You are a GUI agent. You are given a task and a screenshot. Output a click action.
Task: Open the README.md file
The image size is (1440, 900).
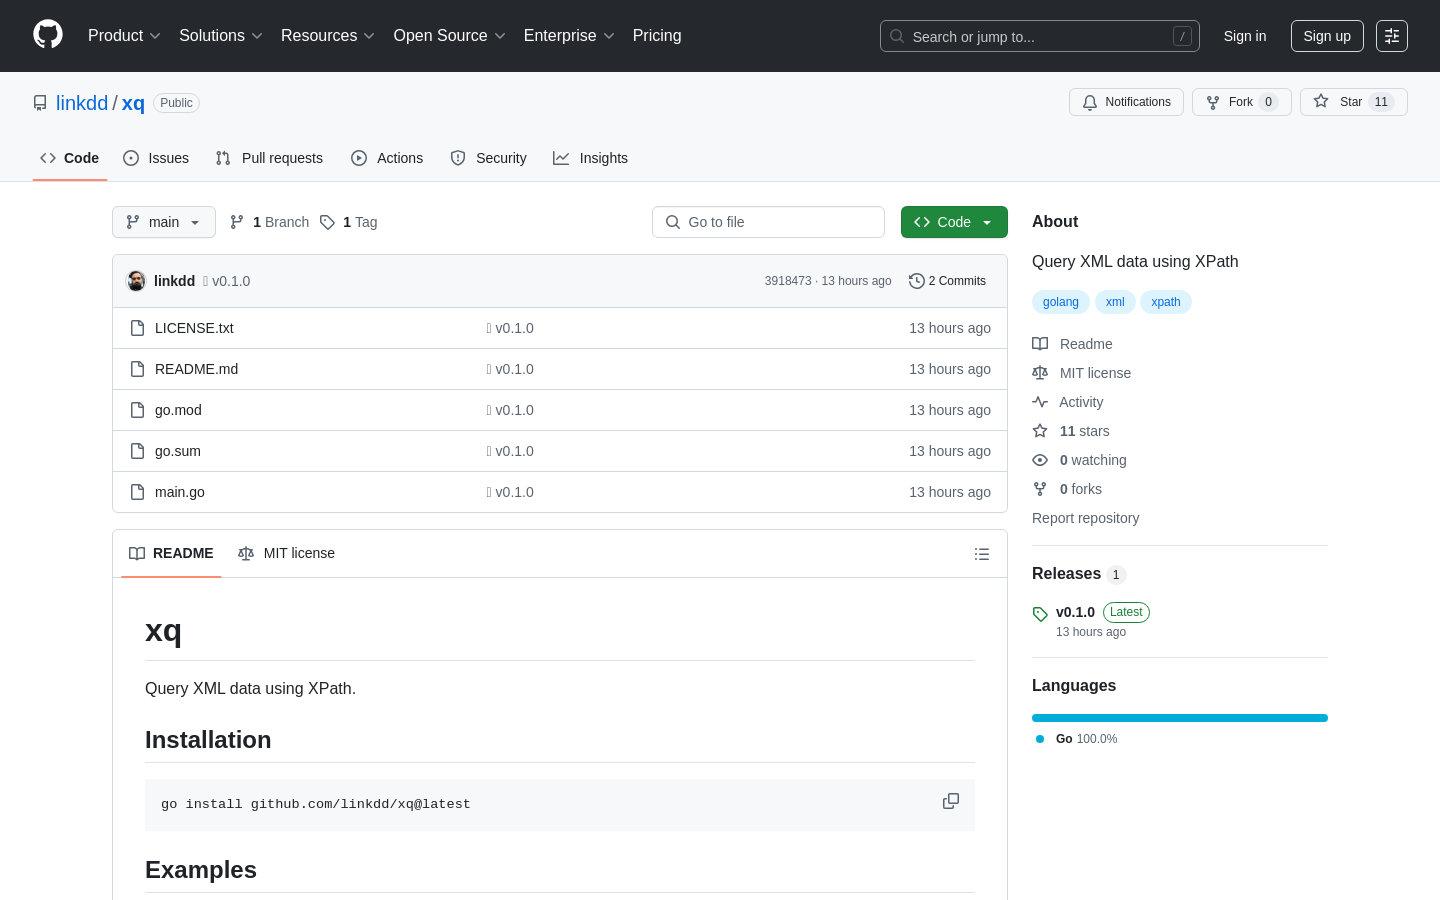coord(197,369)
